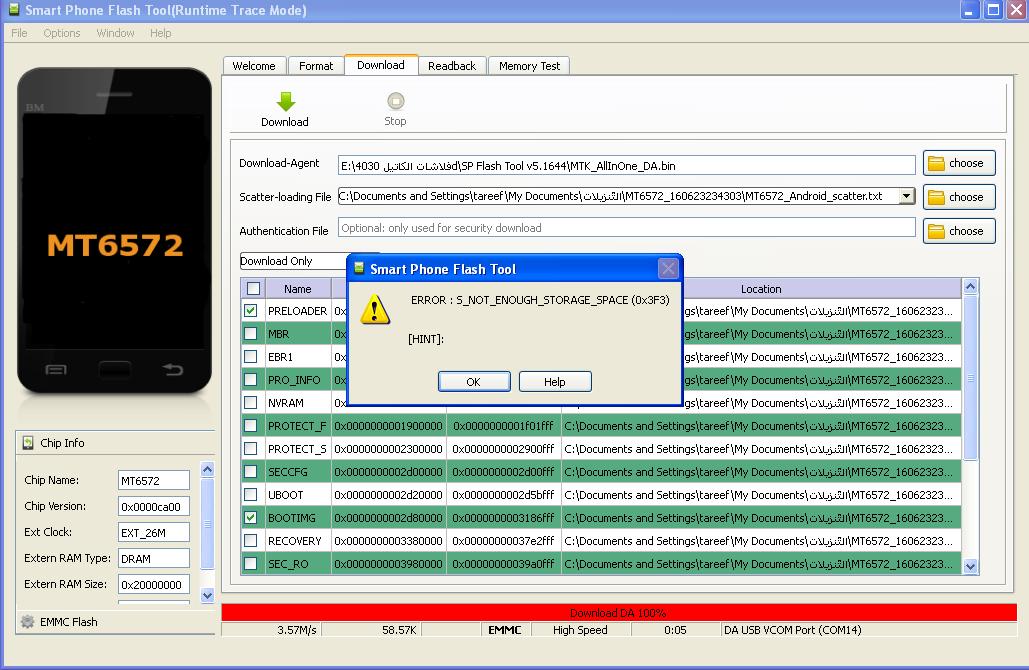Open Help from the error dialog
This screenshot has width=1029, height=670.
[x=555, y=382]
